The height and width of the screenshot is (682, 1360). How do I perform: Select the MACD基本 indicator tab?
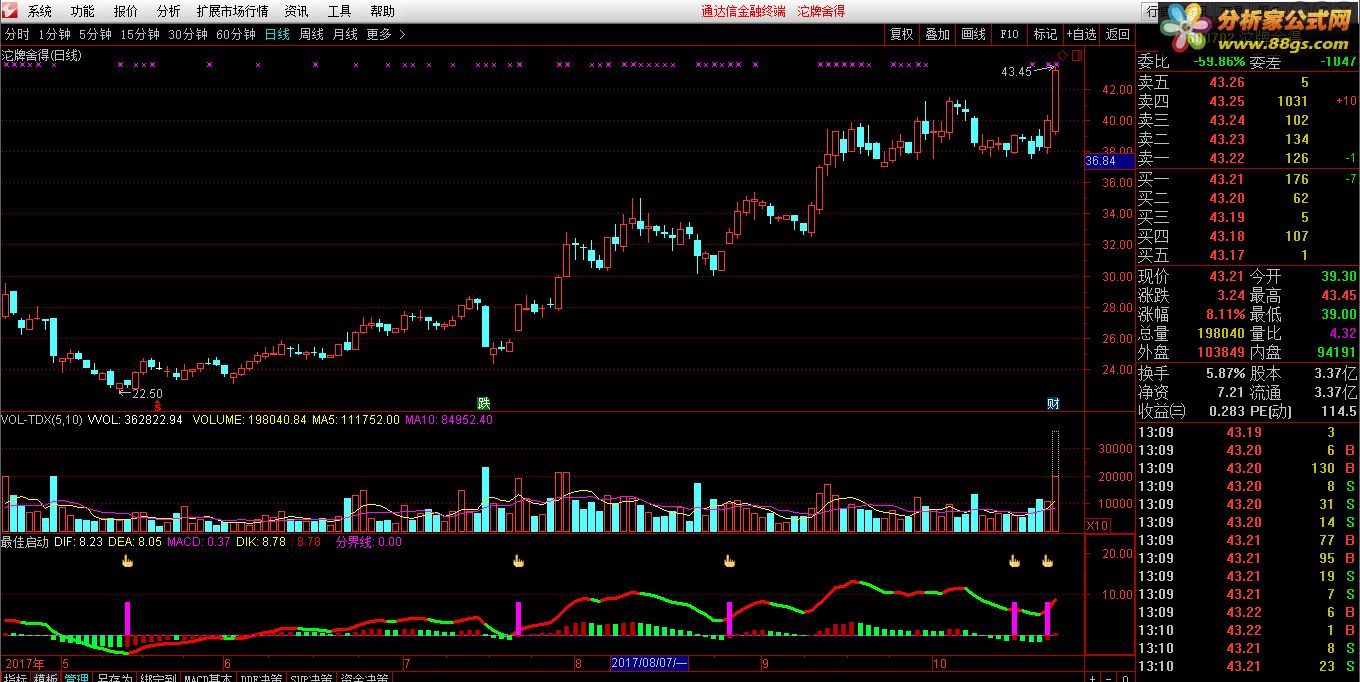[207, 678]
